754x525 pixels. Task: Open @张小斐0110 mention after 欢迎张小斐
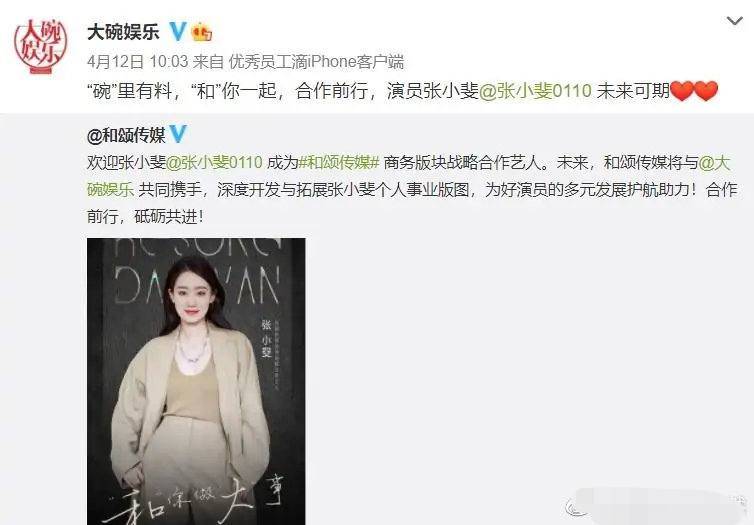(214, 162)
